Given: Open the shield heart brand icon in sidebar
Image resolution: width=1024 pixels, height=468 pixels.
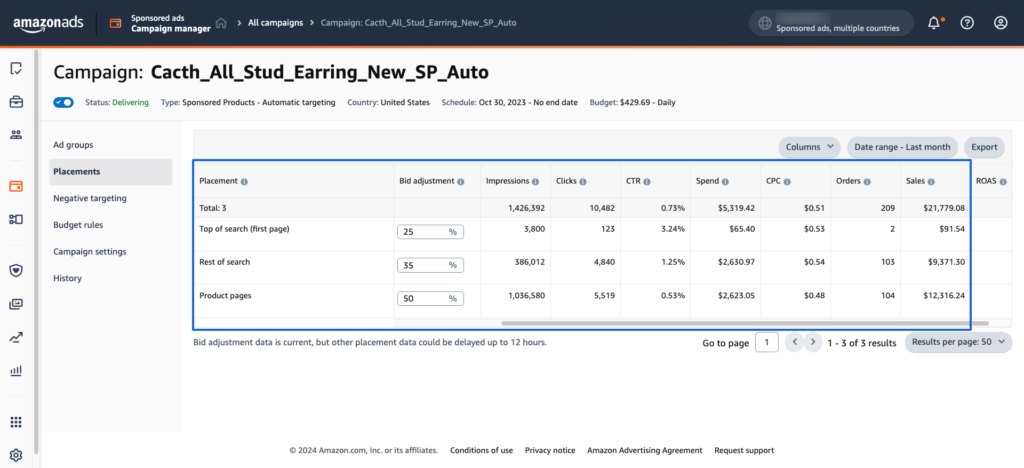Looking at the screenshot, I should [16, 270].
